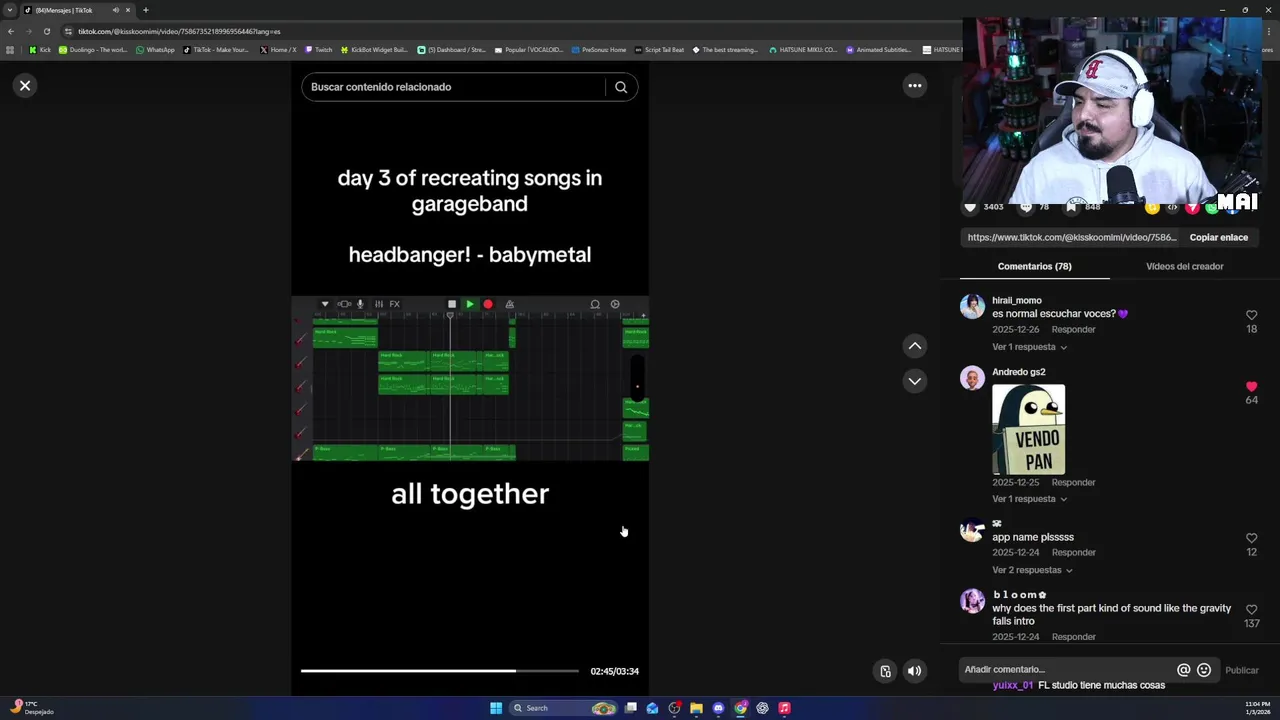Like hirali_momo's comment
This screenshot has height=720, width=1280.
tap(1251, 316)
